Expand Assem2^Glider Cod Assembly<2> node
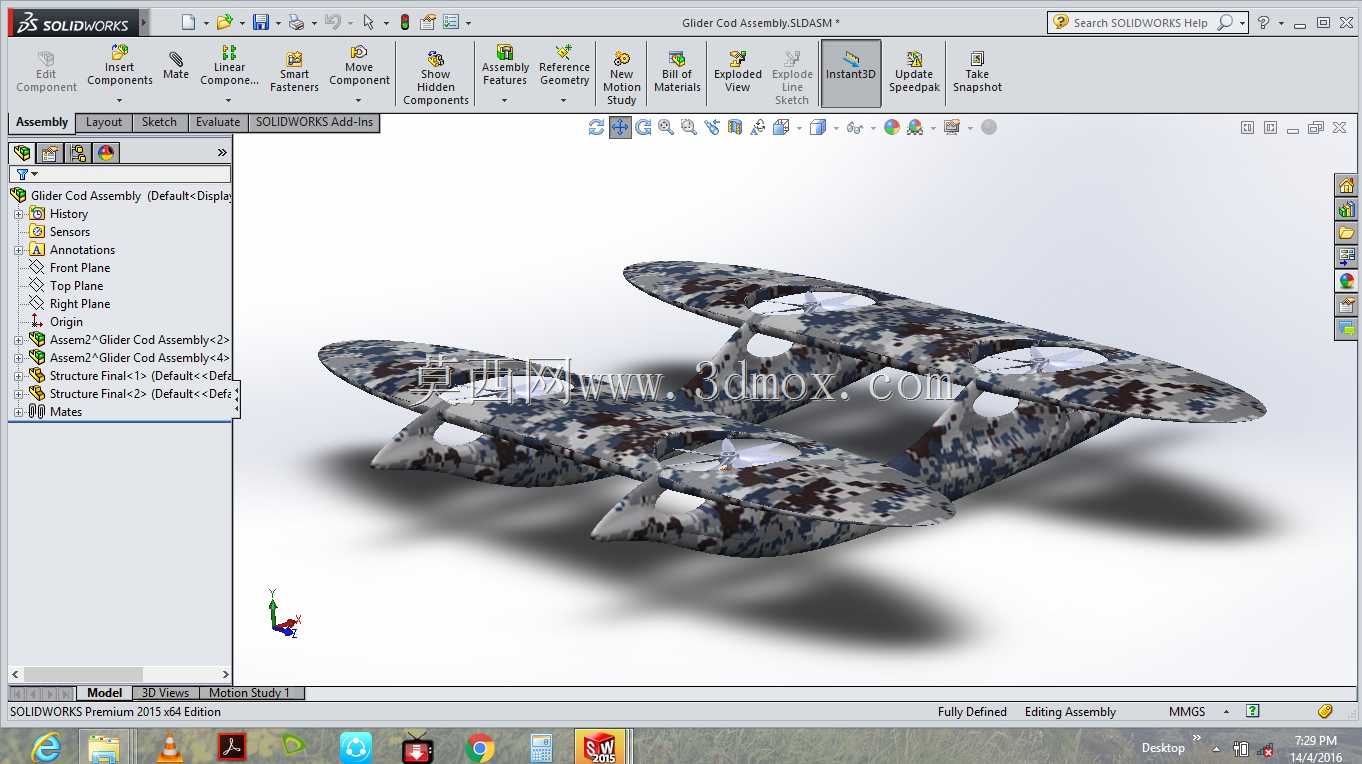1362x764 pixels. coord(18,340)
